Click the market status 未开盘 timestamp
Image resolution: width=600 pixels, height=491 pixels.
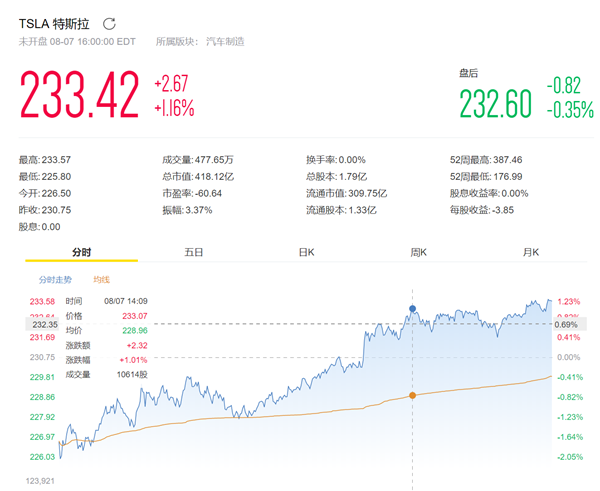point(77,41)
